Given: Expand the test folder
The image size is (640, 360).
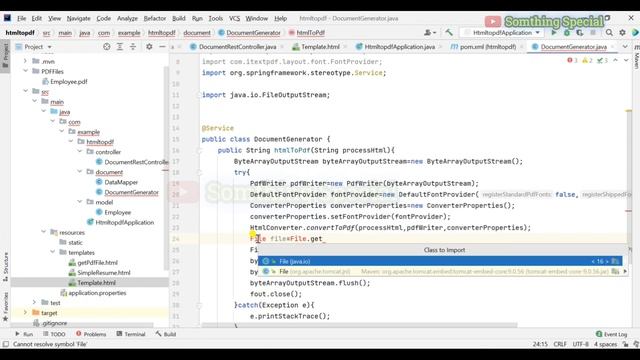Looking at the screenshot, I should coord(34,303).
